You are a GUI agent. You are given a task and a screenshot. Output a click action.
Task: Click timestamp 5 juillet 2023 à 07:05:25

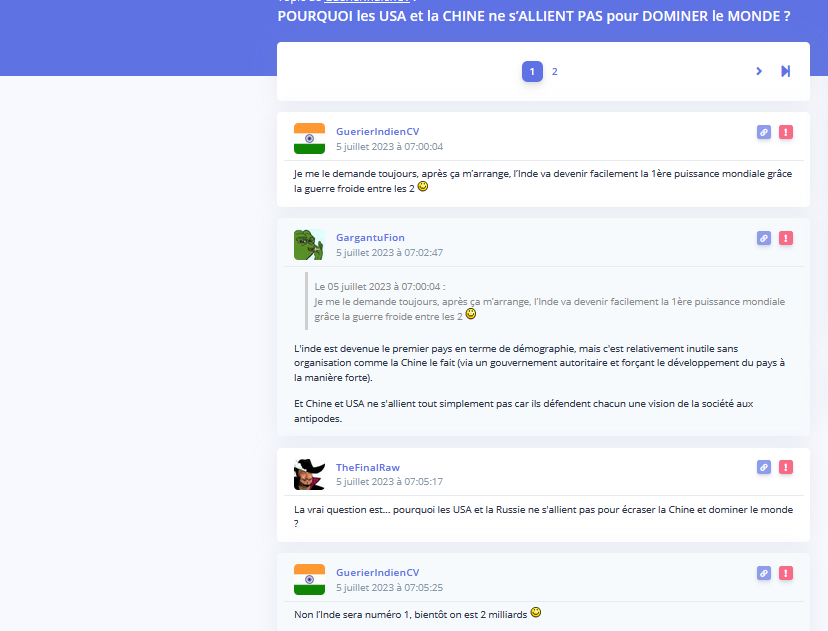[x=390, y=588]
